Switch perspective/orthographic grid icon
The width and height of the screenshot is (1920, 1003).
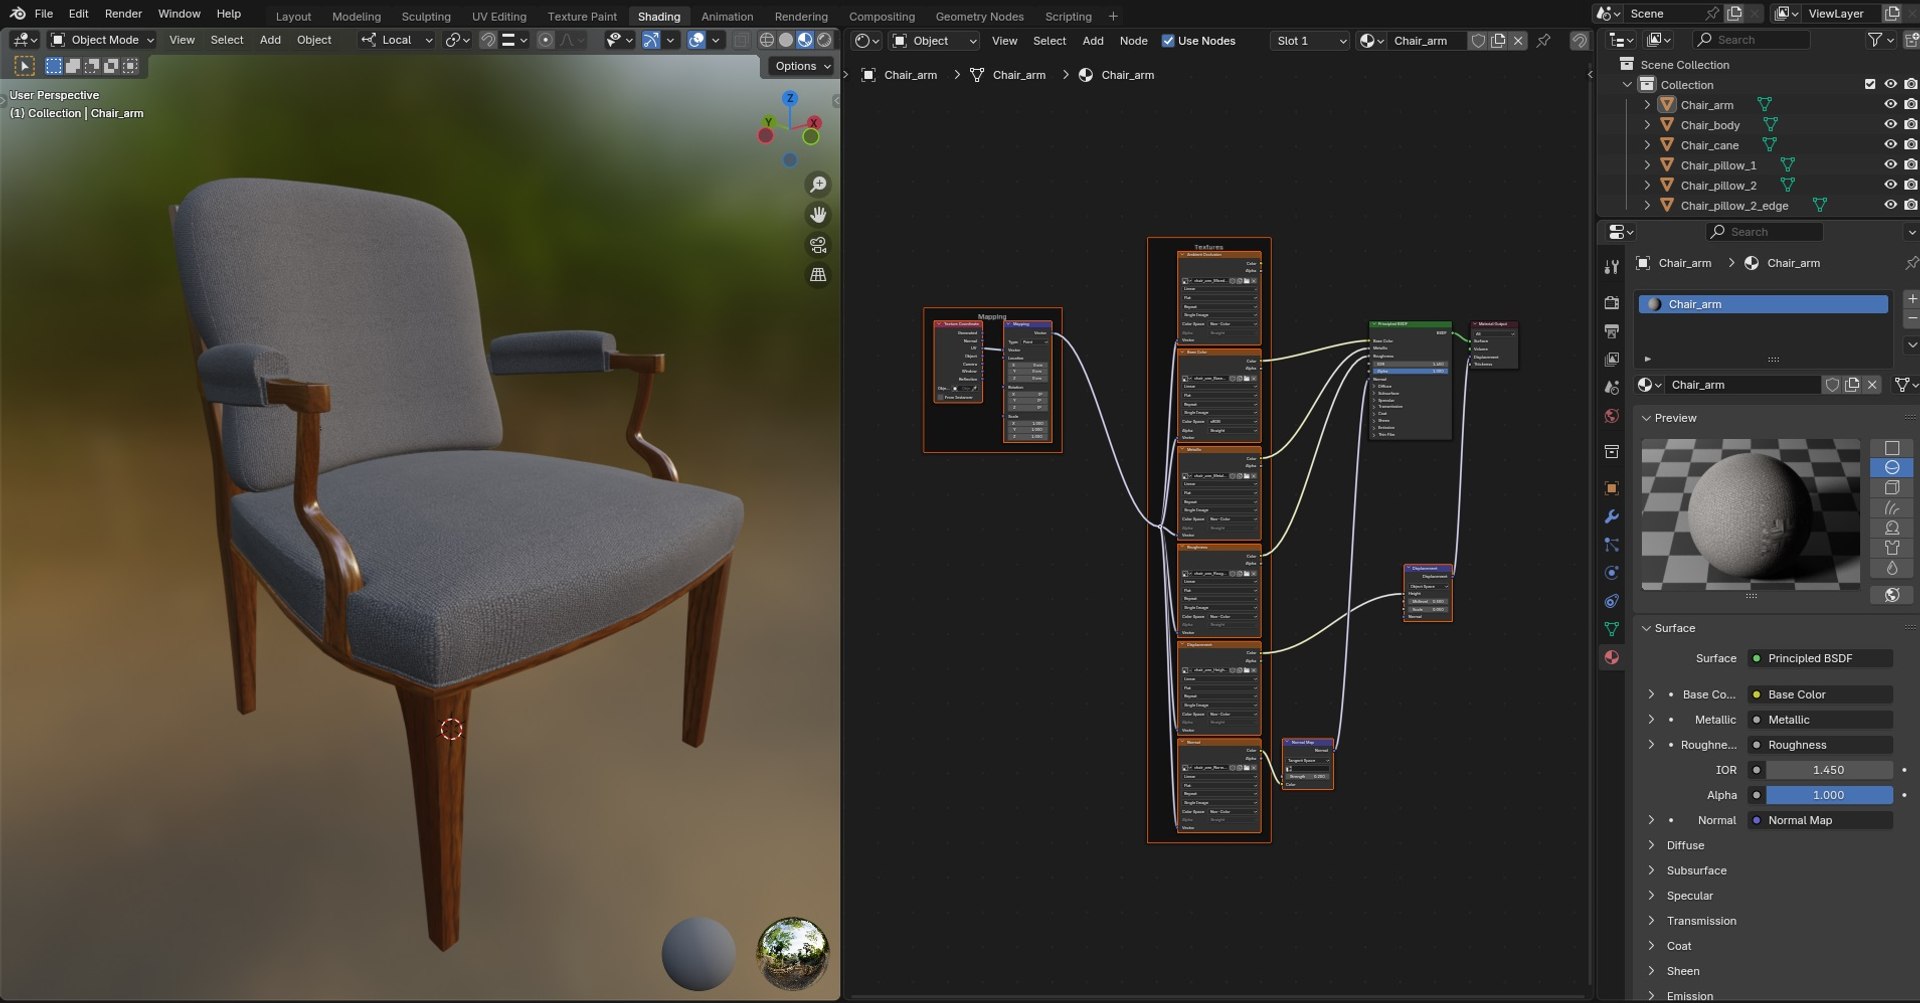(818, 275)
